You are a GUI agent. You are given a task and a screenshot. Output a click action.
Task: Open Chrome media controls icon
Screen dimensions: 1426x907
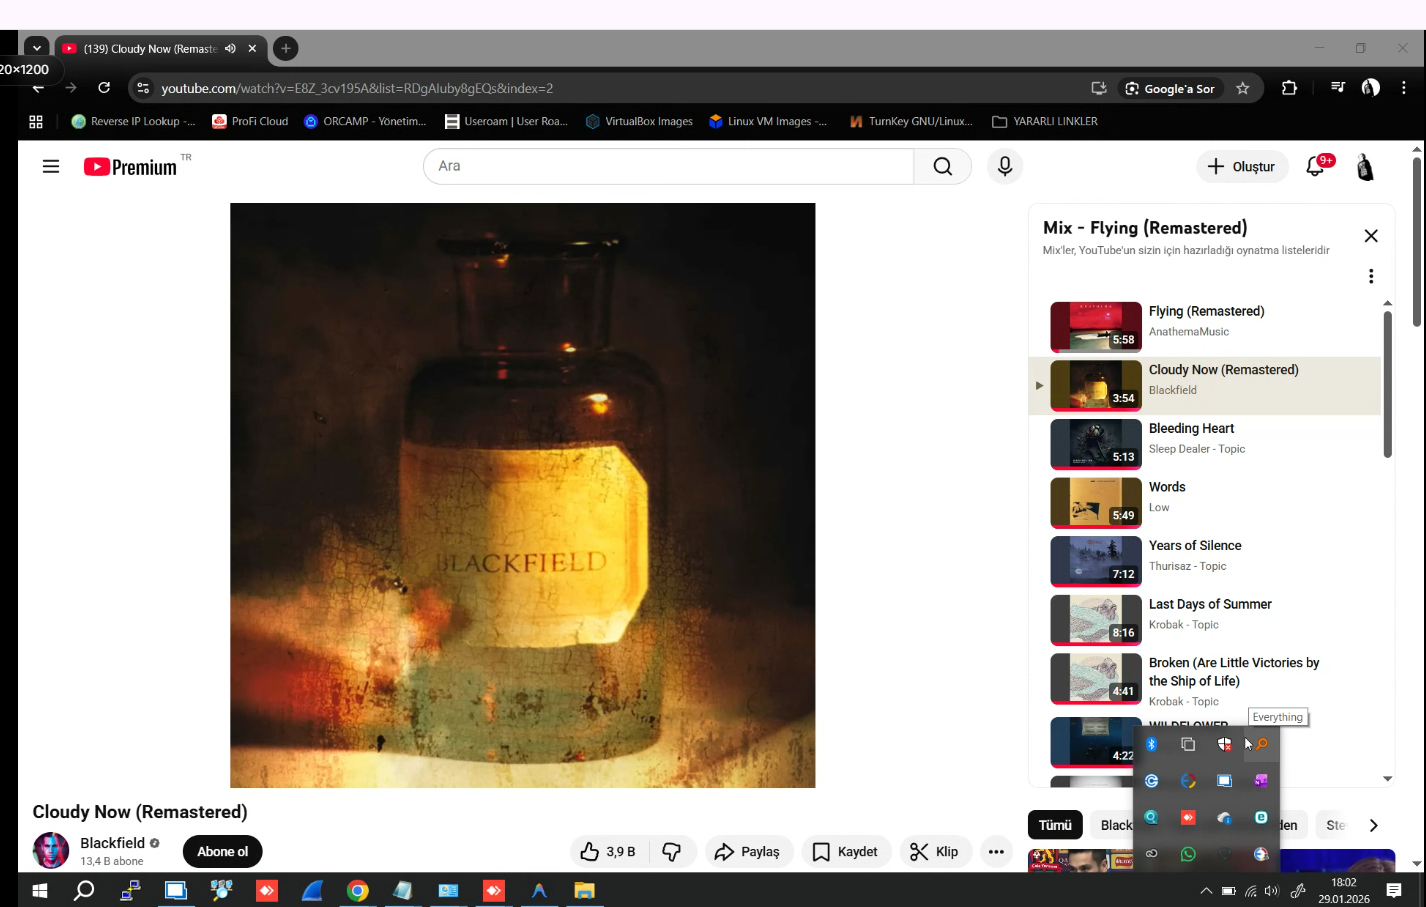point(1338,88)
